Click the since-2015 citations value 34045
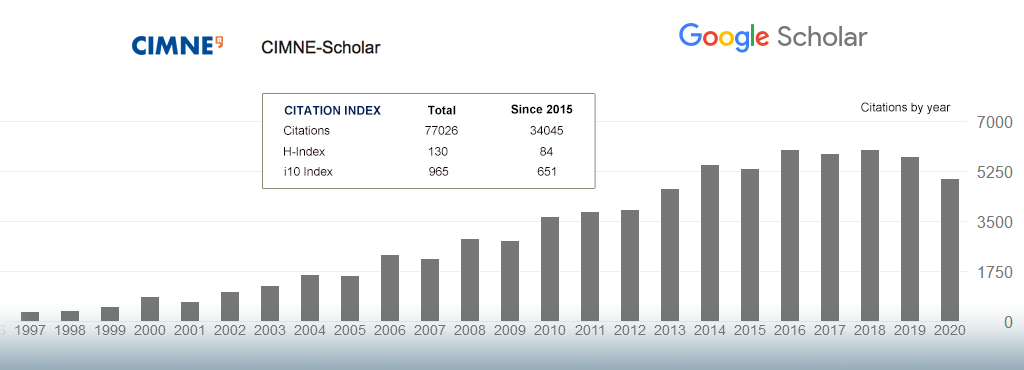This screenshot has width=1024, height=370. 547,131
